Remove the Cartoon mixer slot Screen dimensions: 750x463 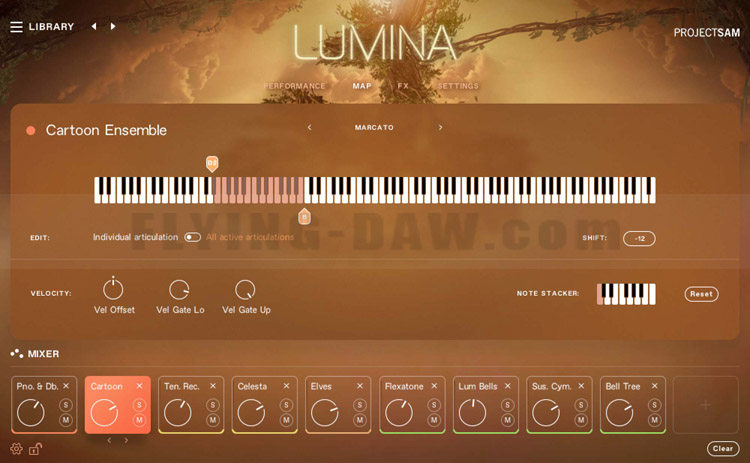[139, 386]
